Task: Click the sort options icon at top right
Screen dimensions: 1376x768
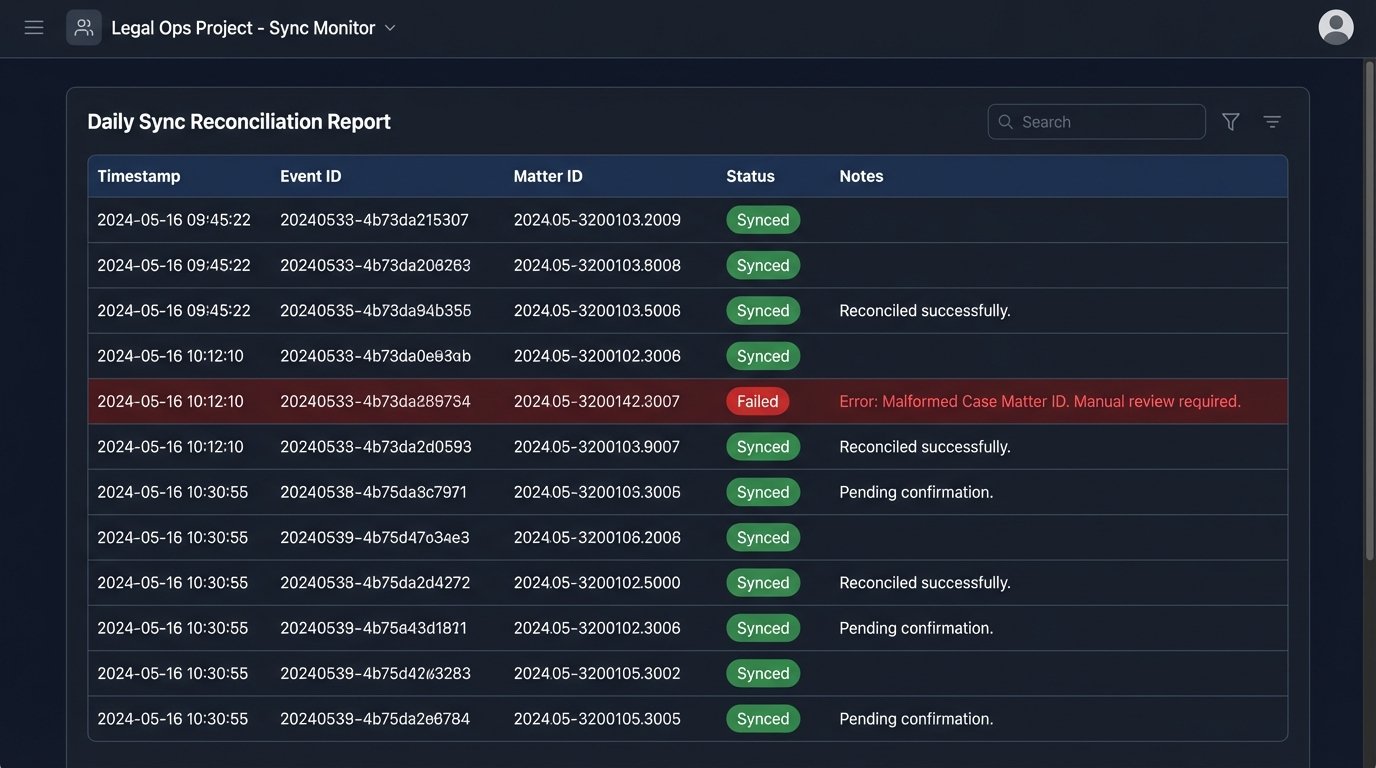Action: tap(1271, 121)
